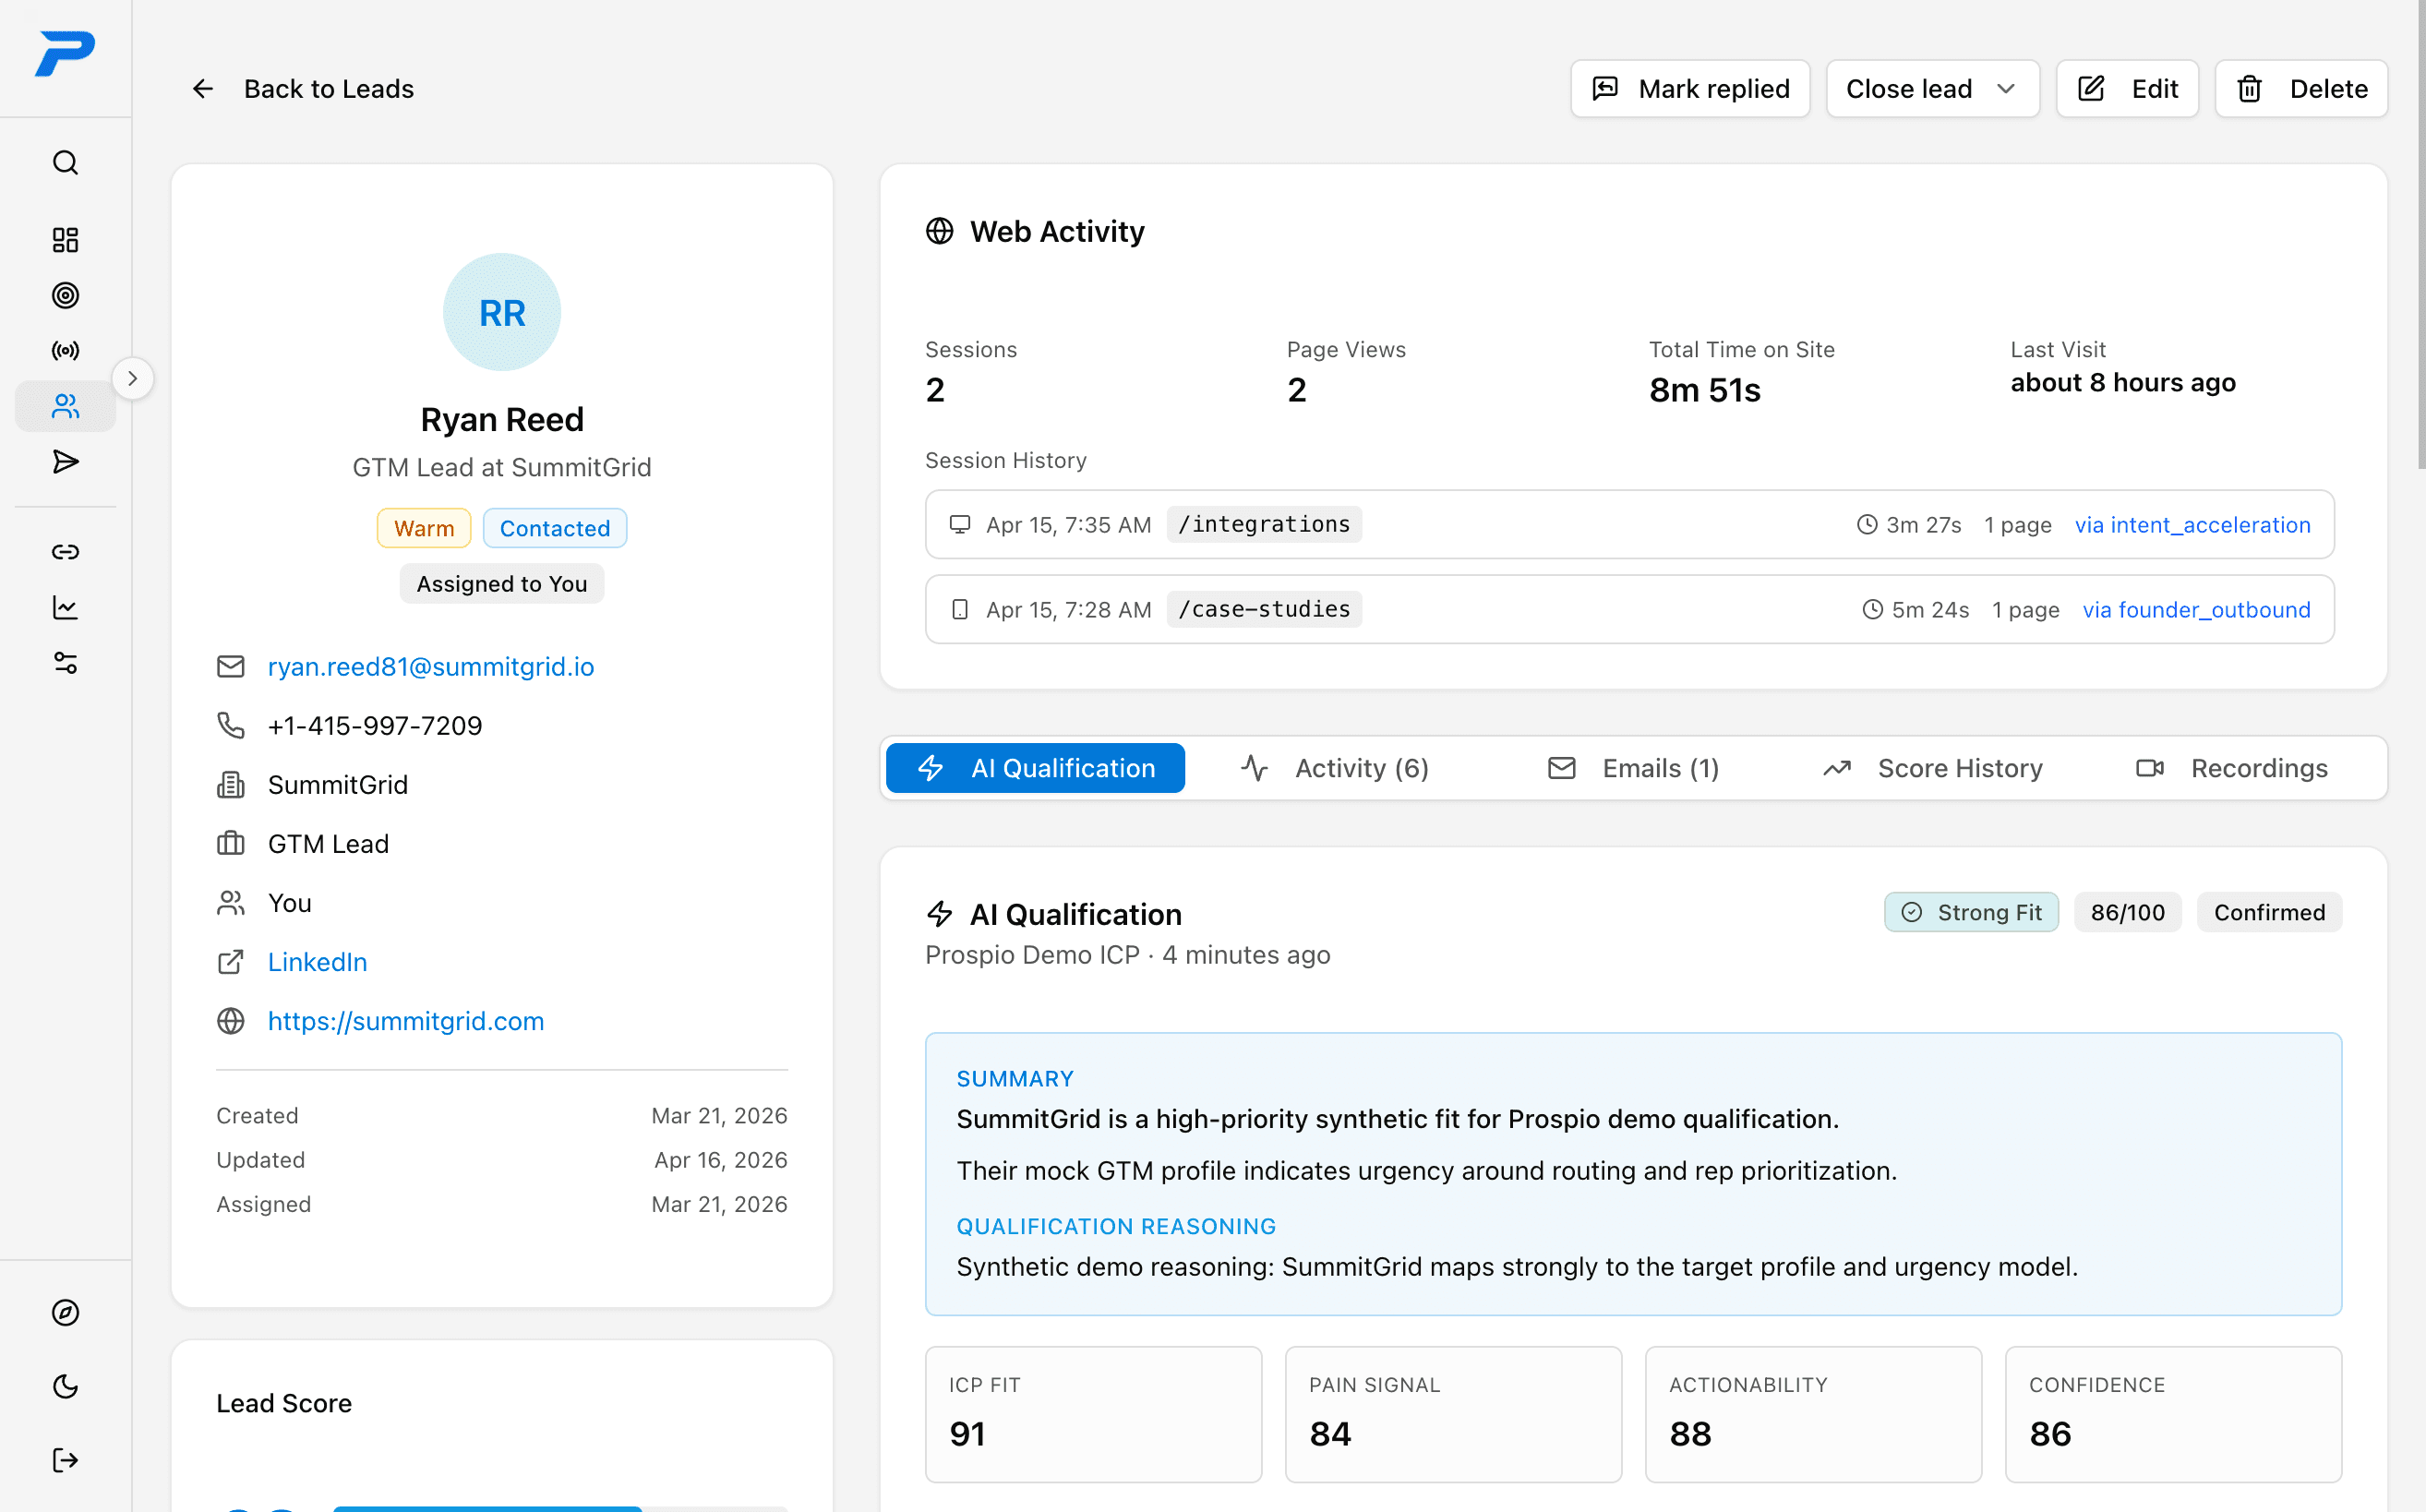Viewport: 2426px width, 1512px height.
Task: Click the Prospio logo
Action: click(x=65, y=54)
